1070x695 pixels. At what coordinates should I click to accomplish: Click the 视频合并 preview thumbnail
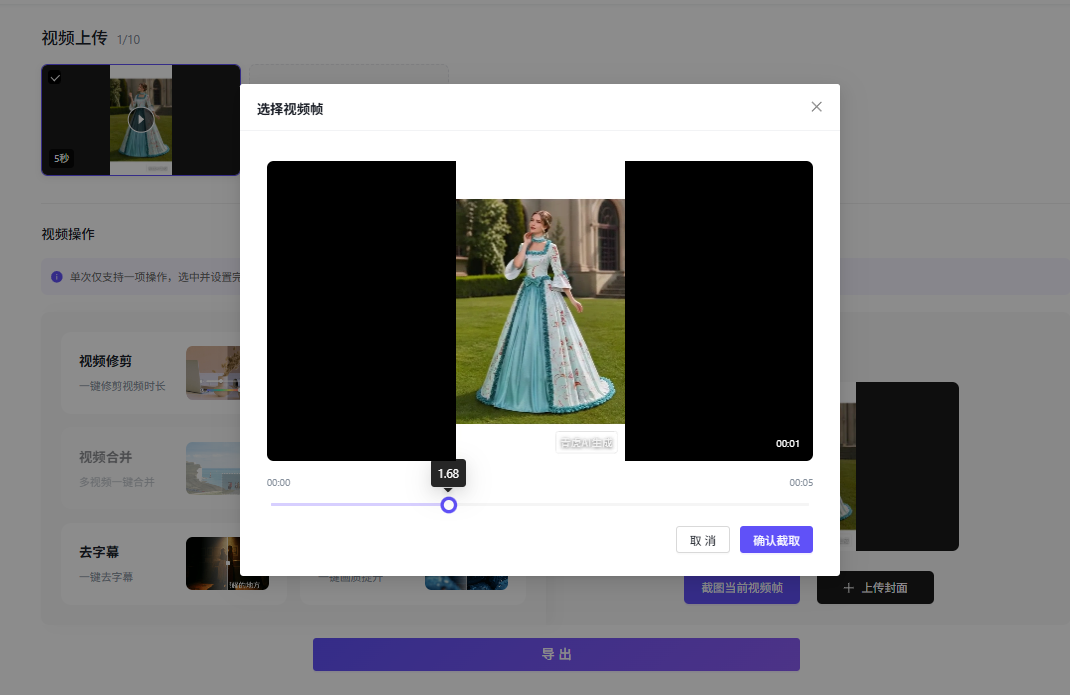pos(213,468)
